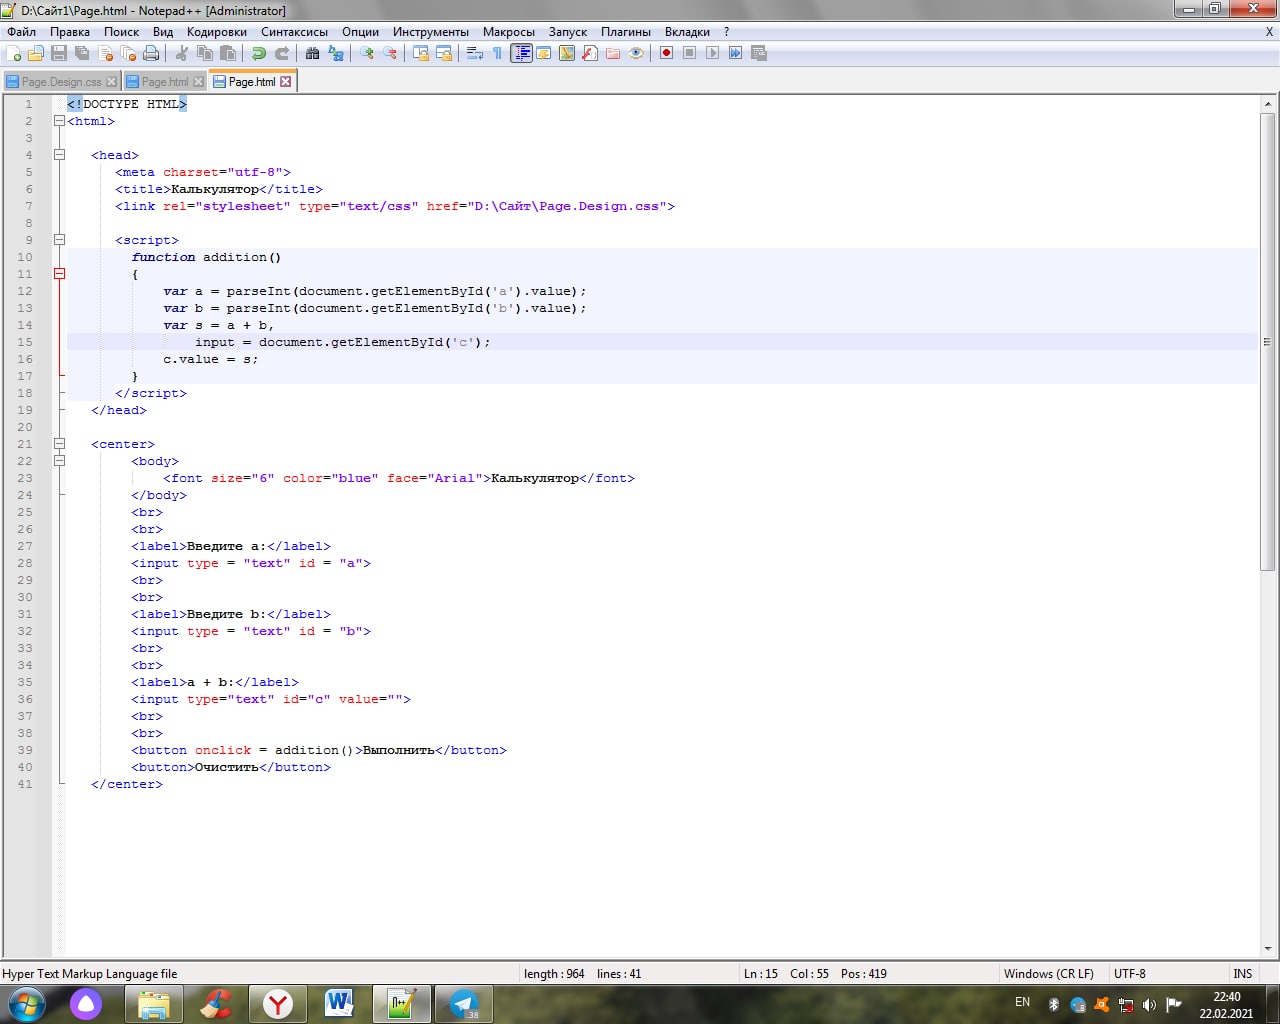Close the Page.Design.css tab
1280x1024 pixels.
click(111, 82)
